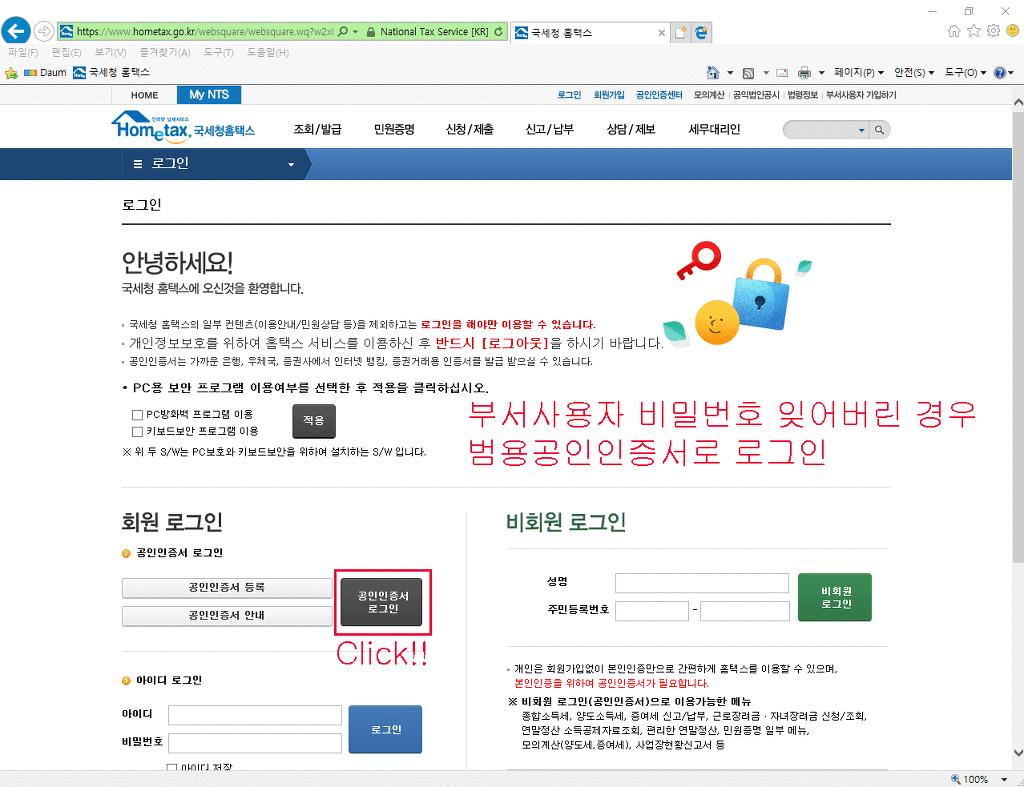Open the address bar dropdown arrow
Viewport: 1024px width, 787px height.
(355, 31)
